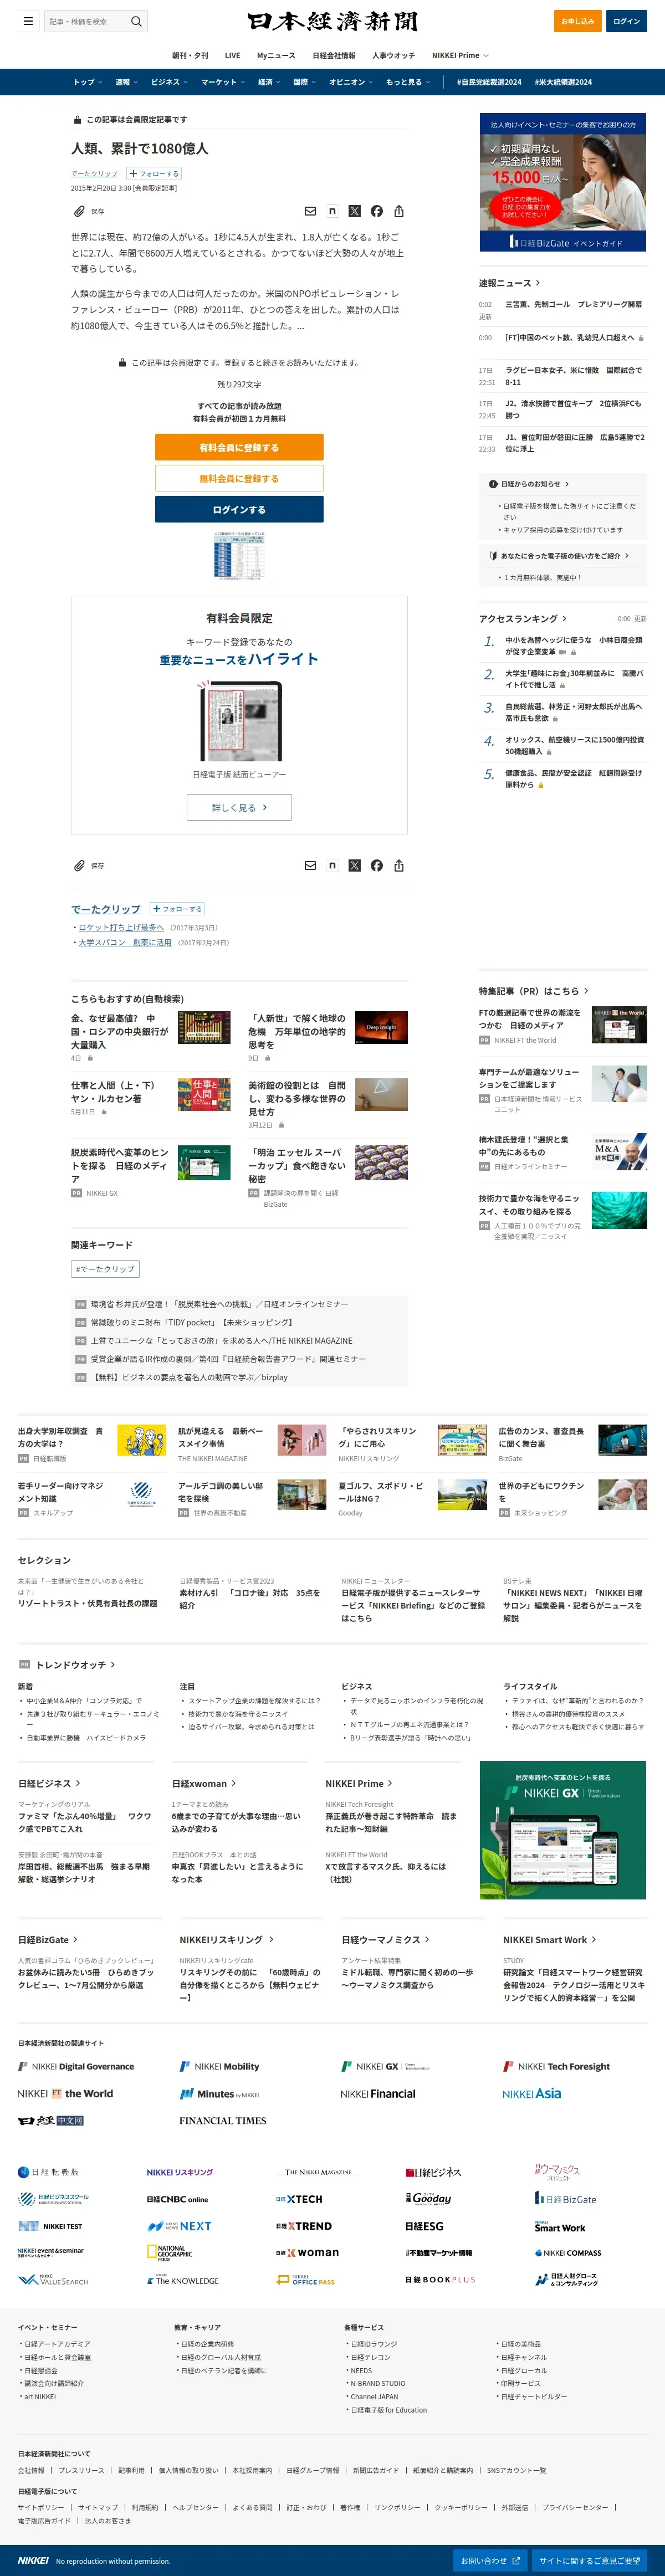Open NIKKEI Mobility logo link

point(219,2066)
